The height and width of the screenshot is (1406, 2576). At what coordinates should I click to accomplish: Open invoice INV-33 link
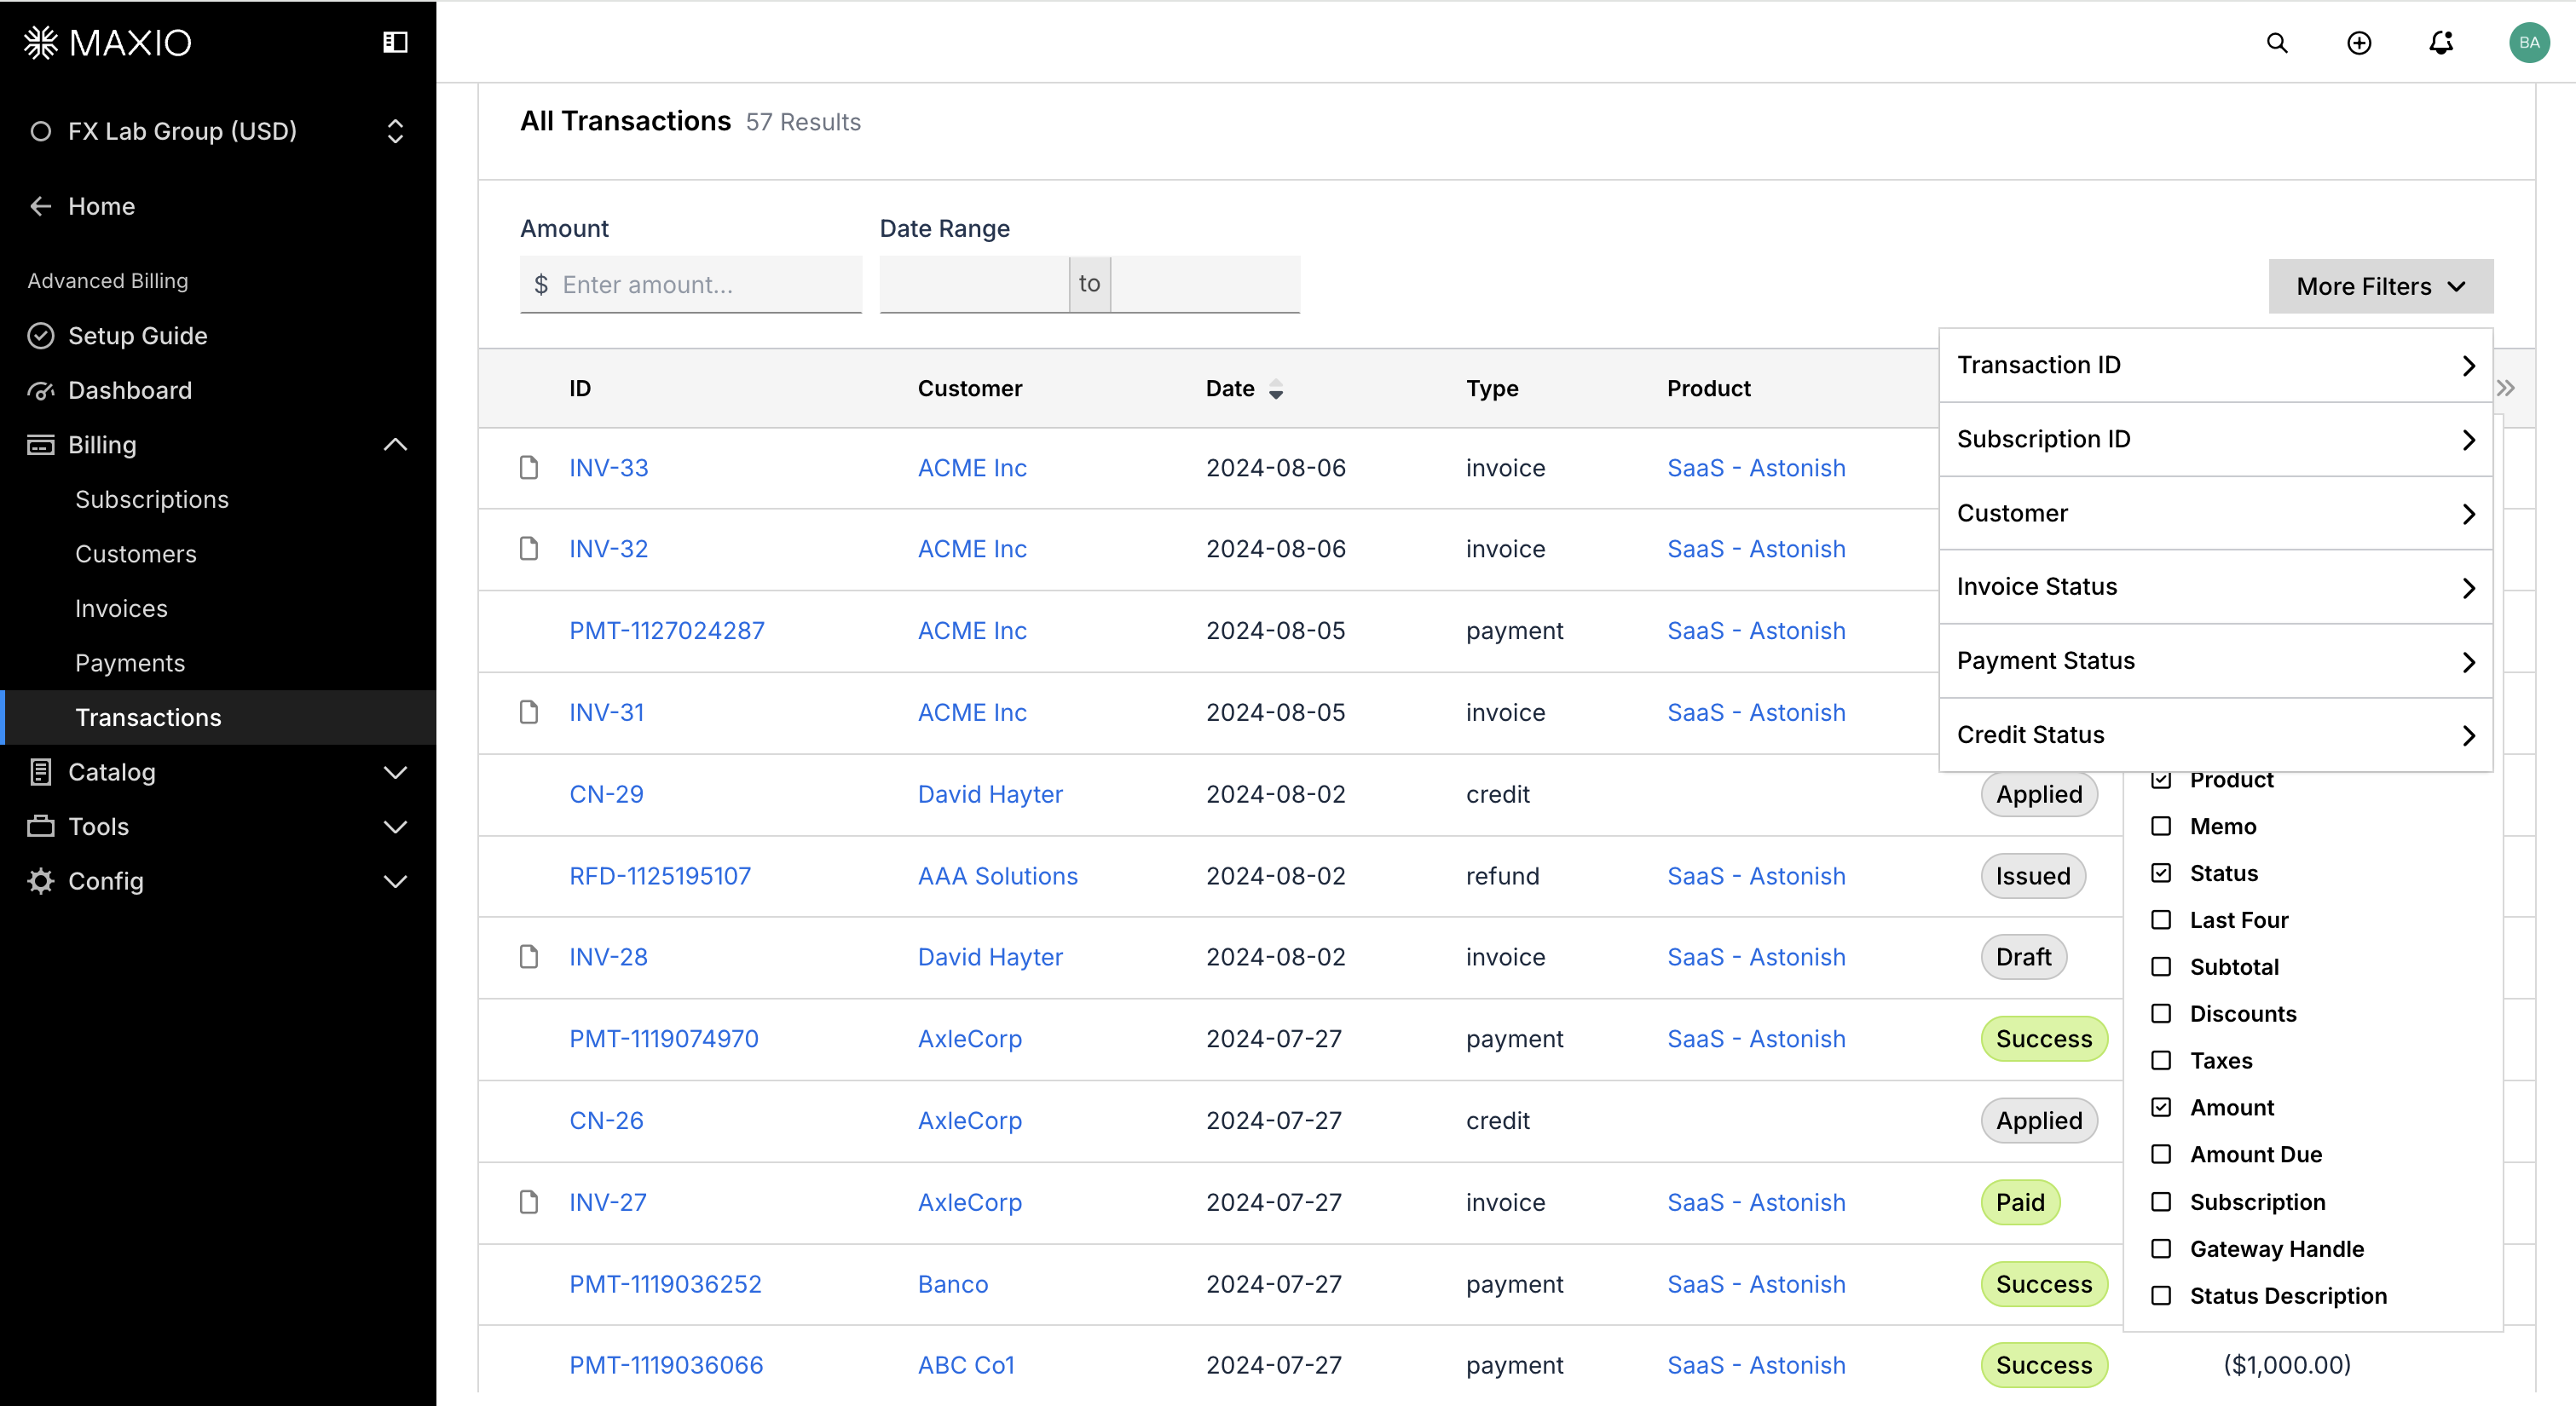pyautogui.click(x=608, y=467)
